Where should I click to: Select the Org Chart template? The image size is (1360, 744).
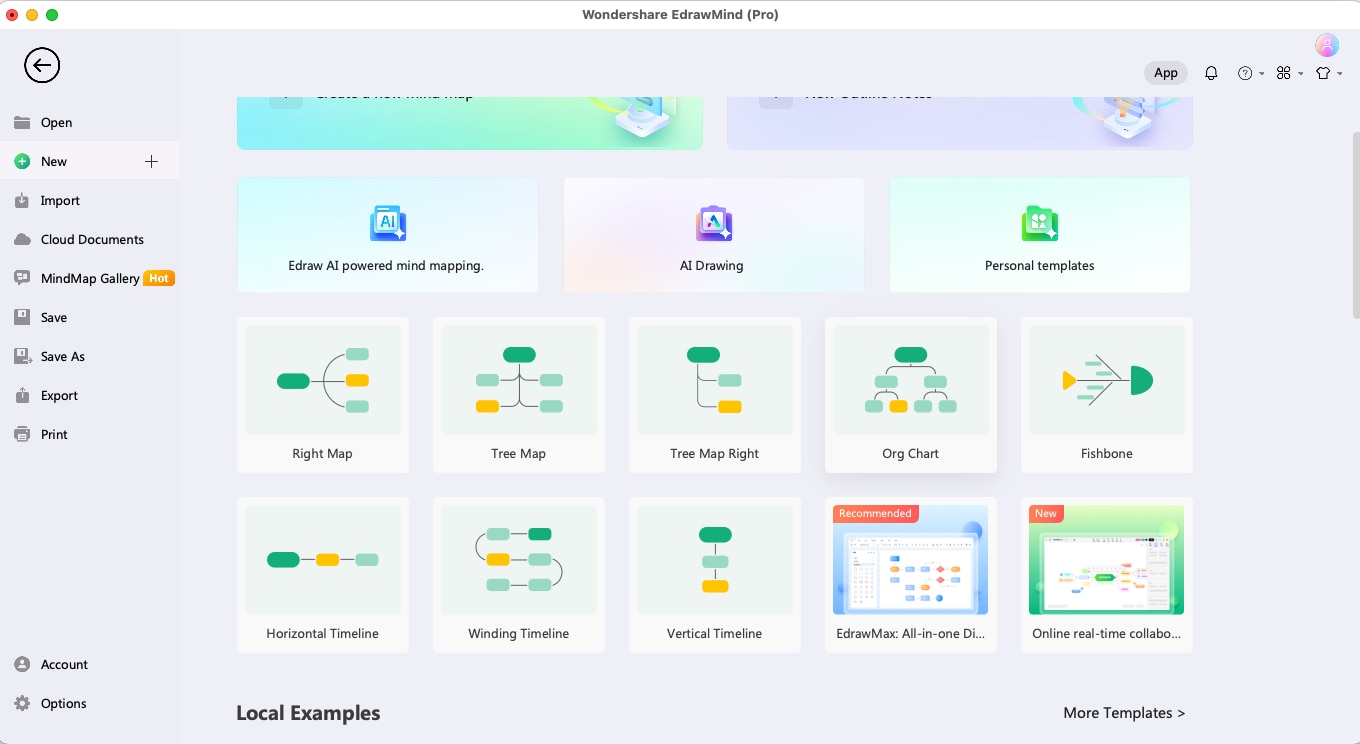[x=911, y=395]
